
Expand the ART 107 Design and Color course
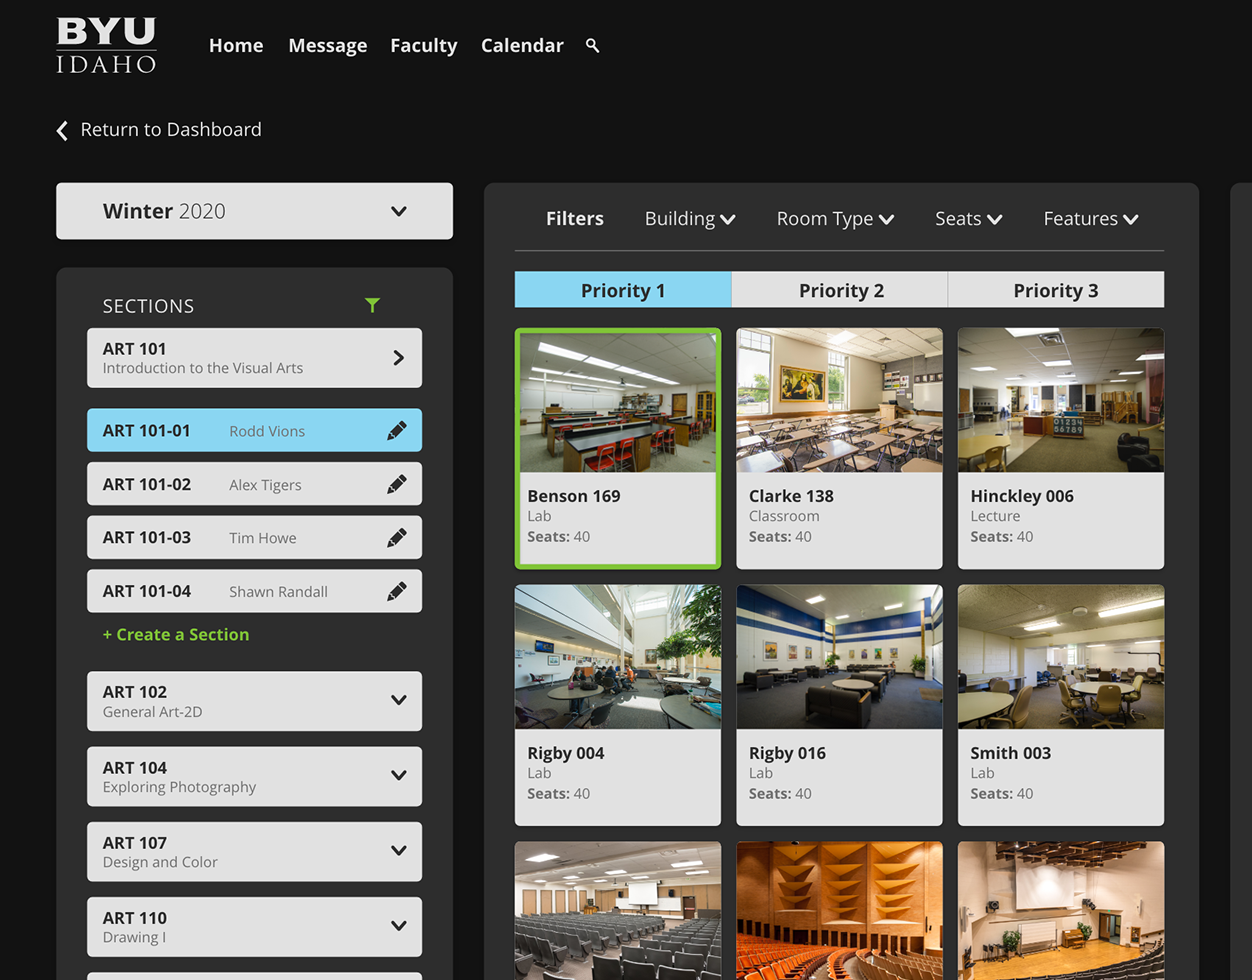254,852
